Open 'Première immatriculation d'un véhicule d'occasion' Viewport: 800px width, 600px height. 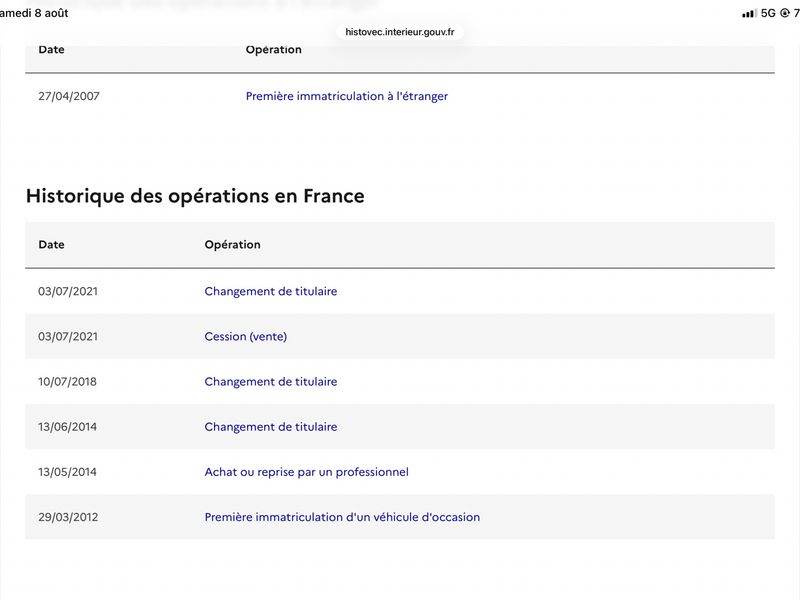point(342,517)
